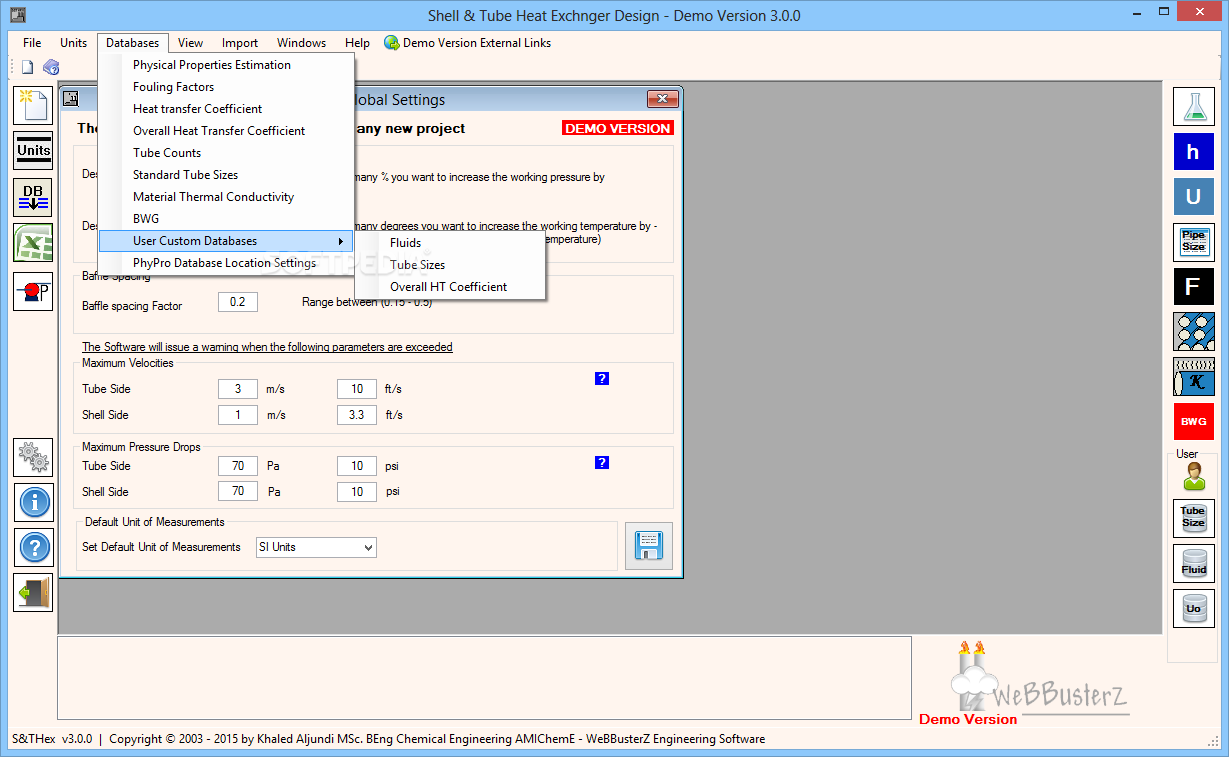Open the K thermal conductivity icon

point(1193,377)
